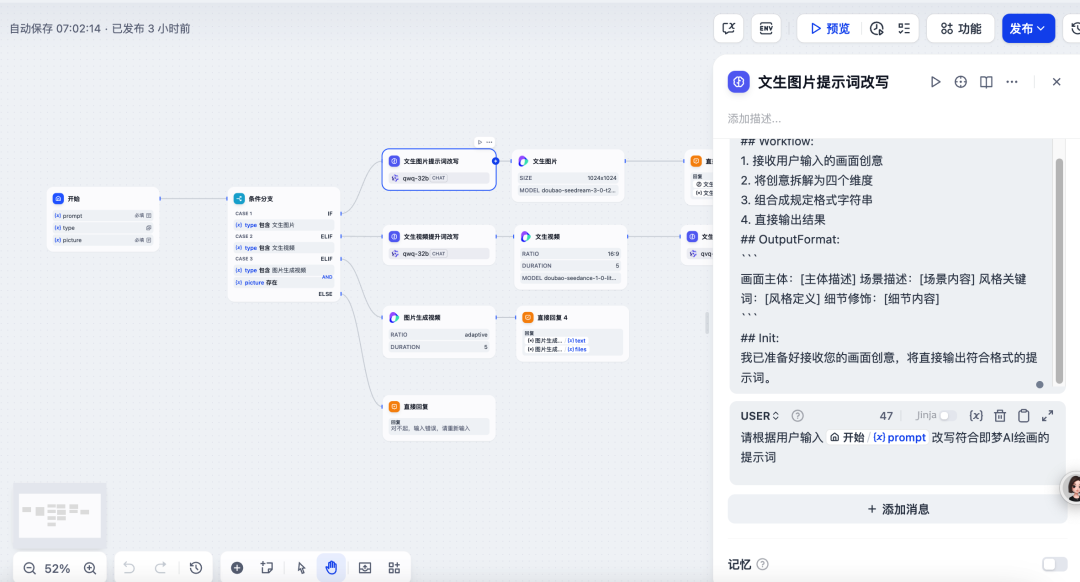Click the export image icon in the bottom toolbar
1080x582 pixels.
pyautogui.click(x=365, y=568)
